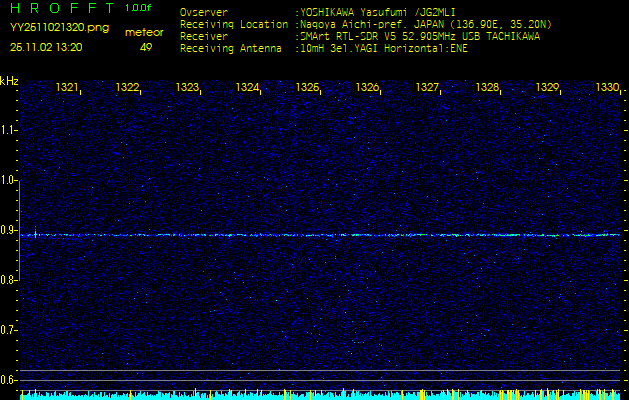629x400 pixels.
Task: Click the 0.9 frequency axis label
Action: coord(9,230)
